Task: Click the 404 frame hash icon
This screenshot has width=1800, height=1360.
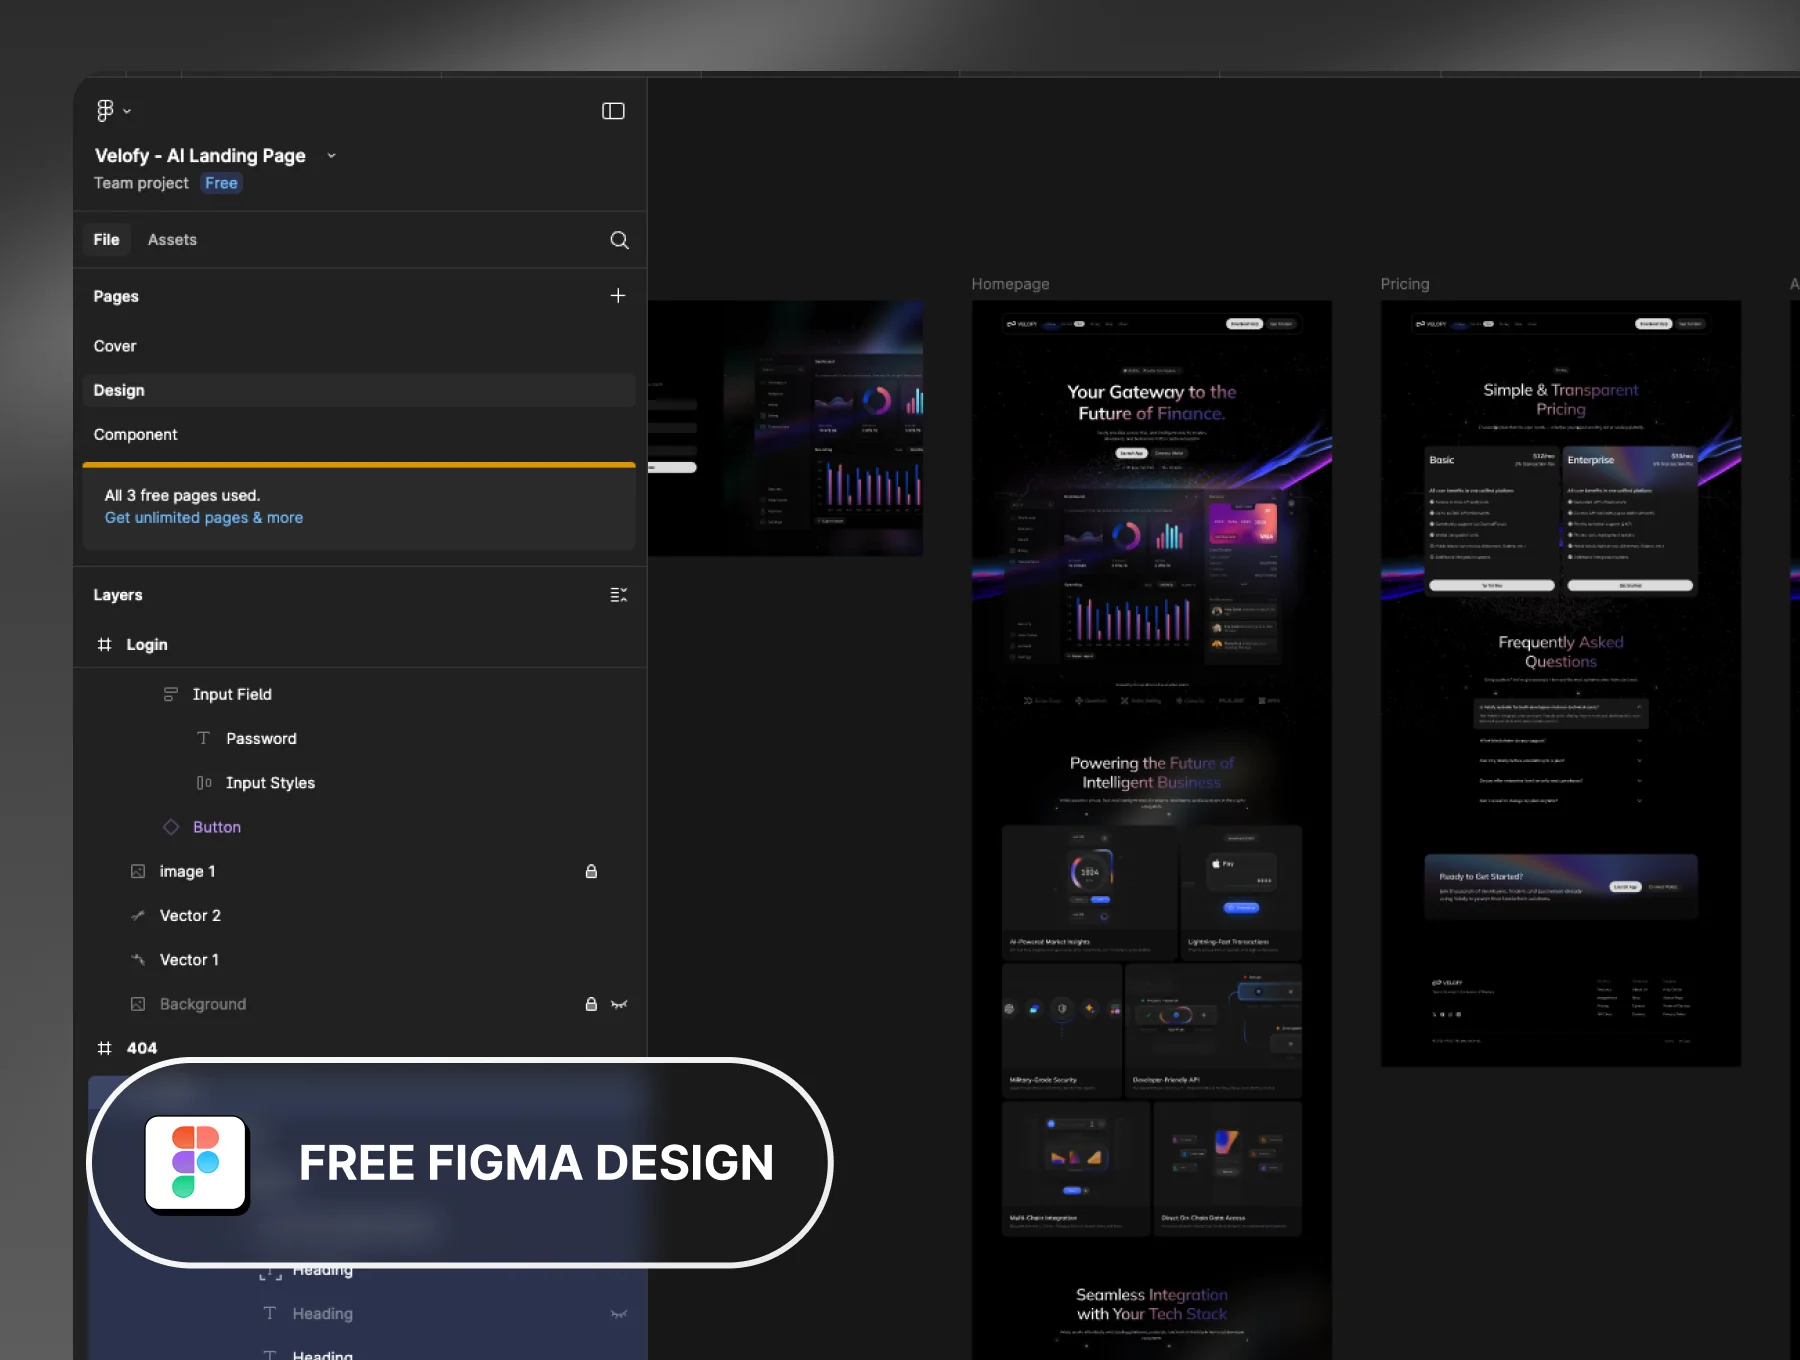Action: (x=104, y=1048)
